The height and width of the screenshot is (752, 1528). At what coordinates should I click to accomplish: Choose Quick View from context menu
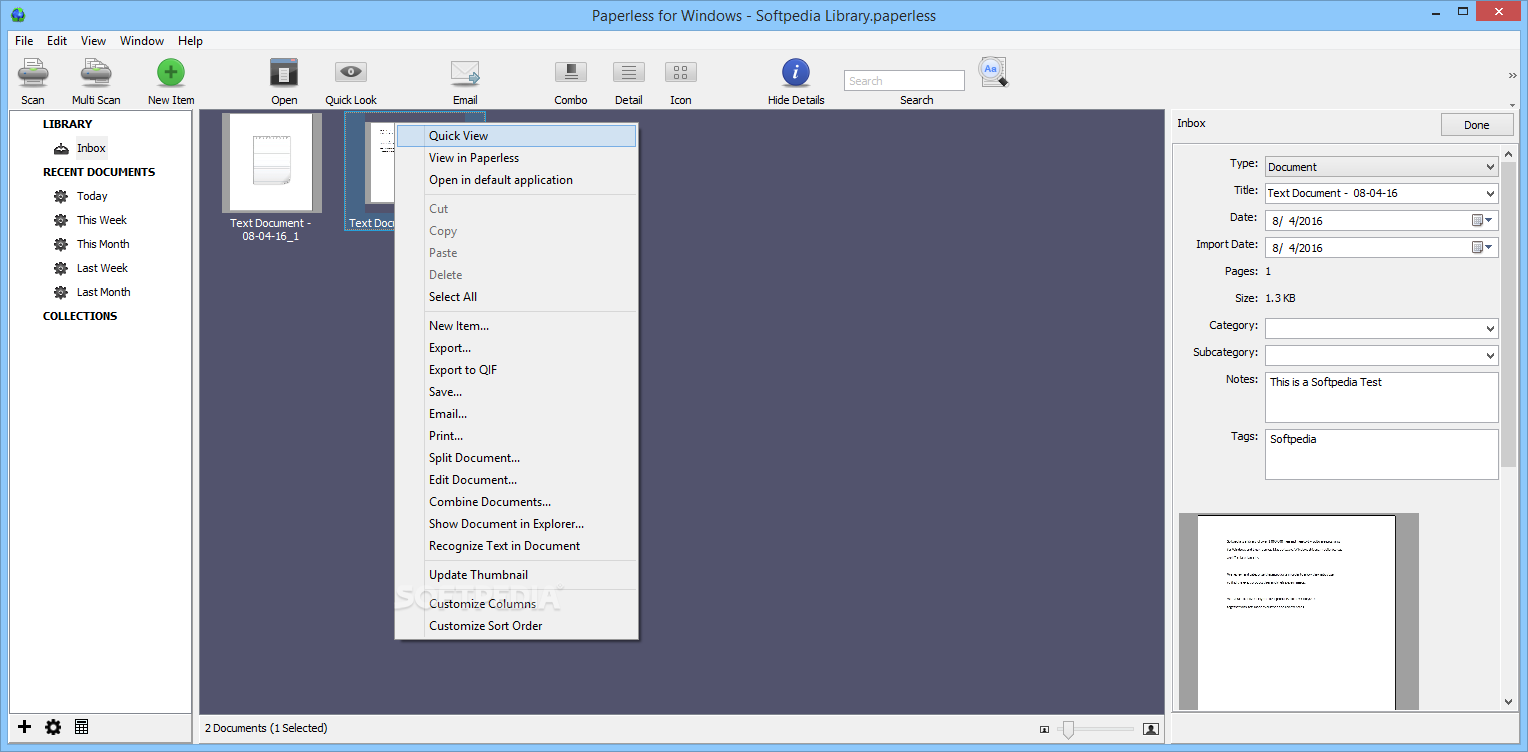tap(517, 136)
